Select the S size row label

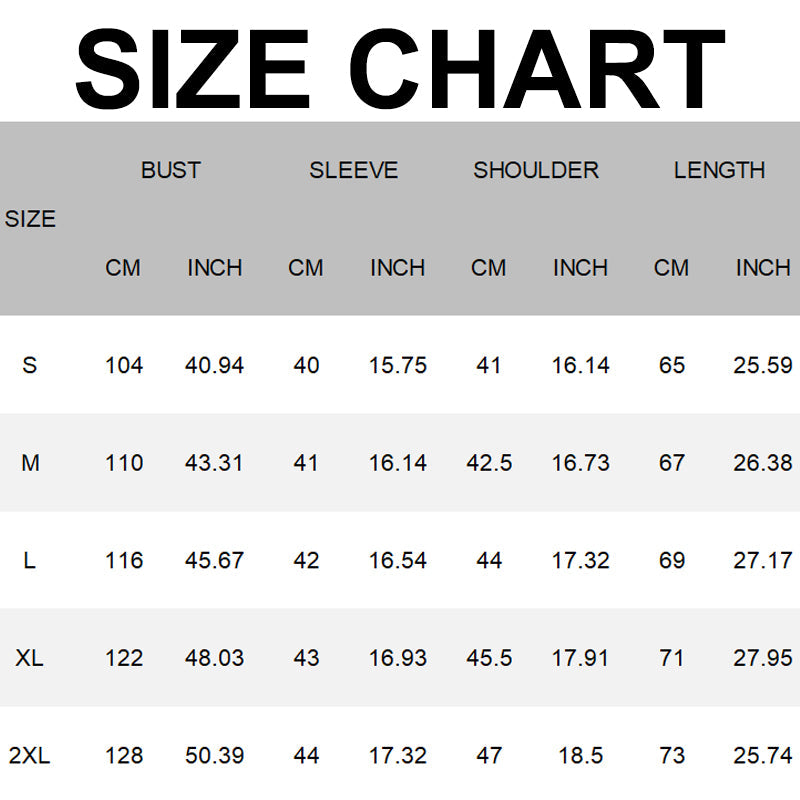[x=29, y=365]
